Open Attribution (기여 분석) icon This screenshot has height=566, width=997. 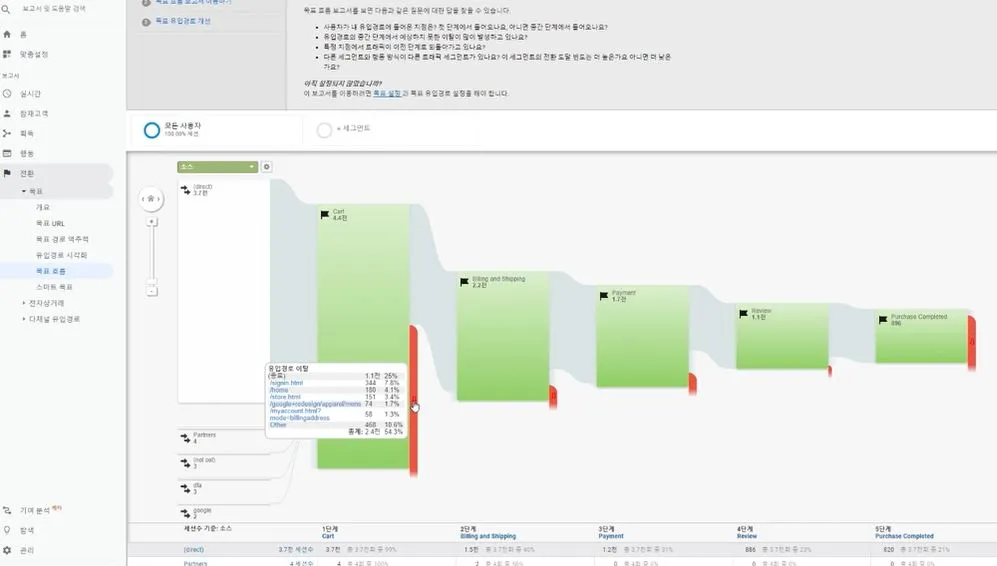point(7,510)
